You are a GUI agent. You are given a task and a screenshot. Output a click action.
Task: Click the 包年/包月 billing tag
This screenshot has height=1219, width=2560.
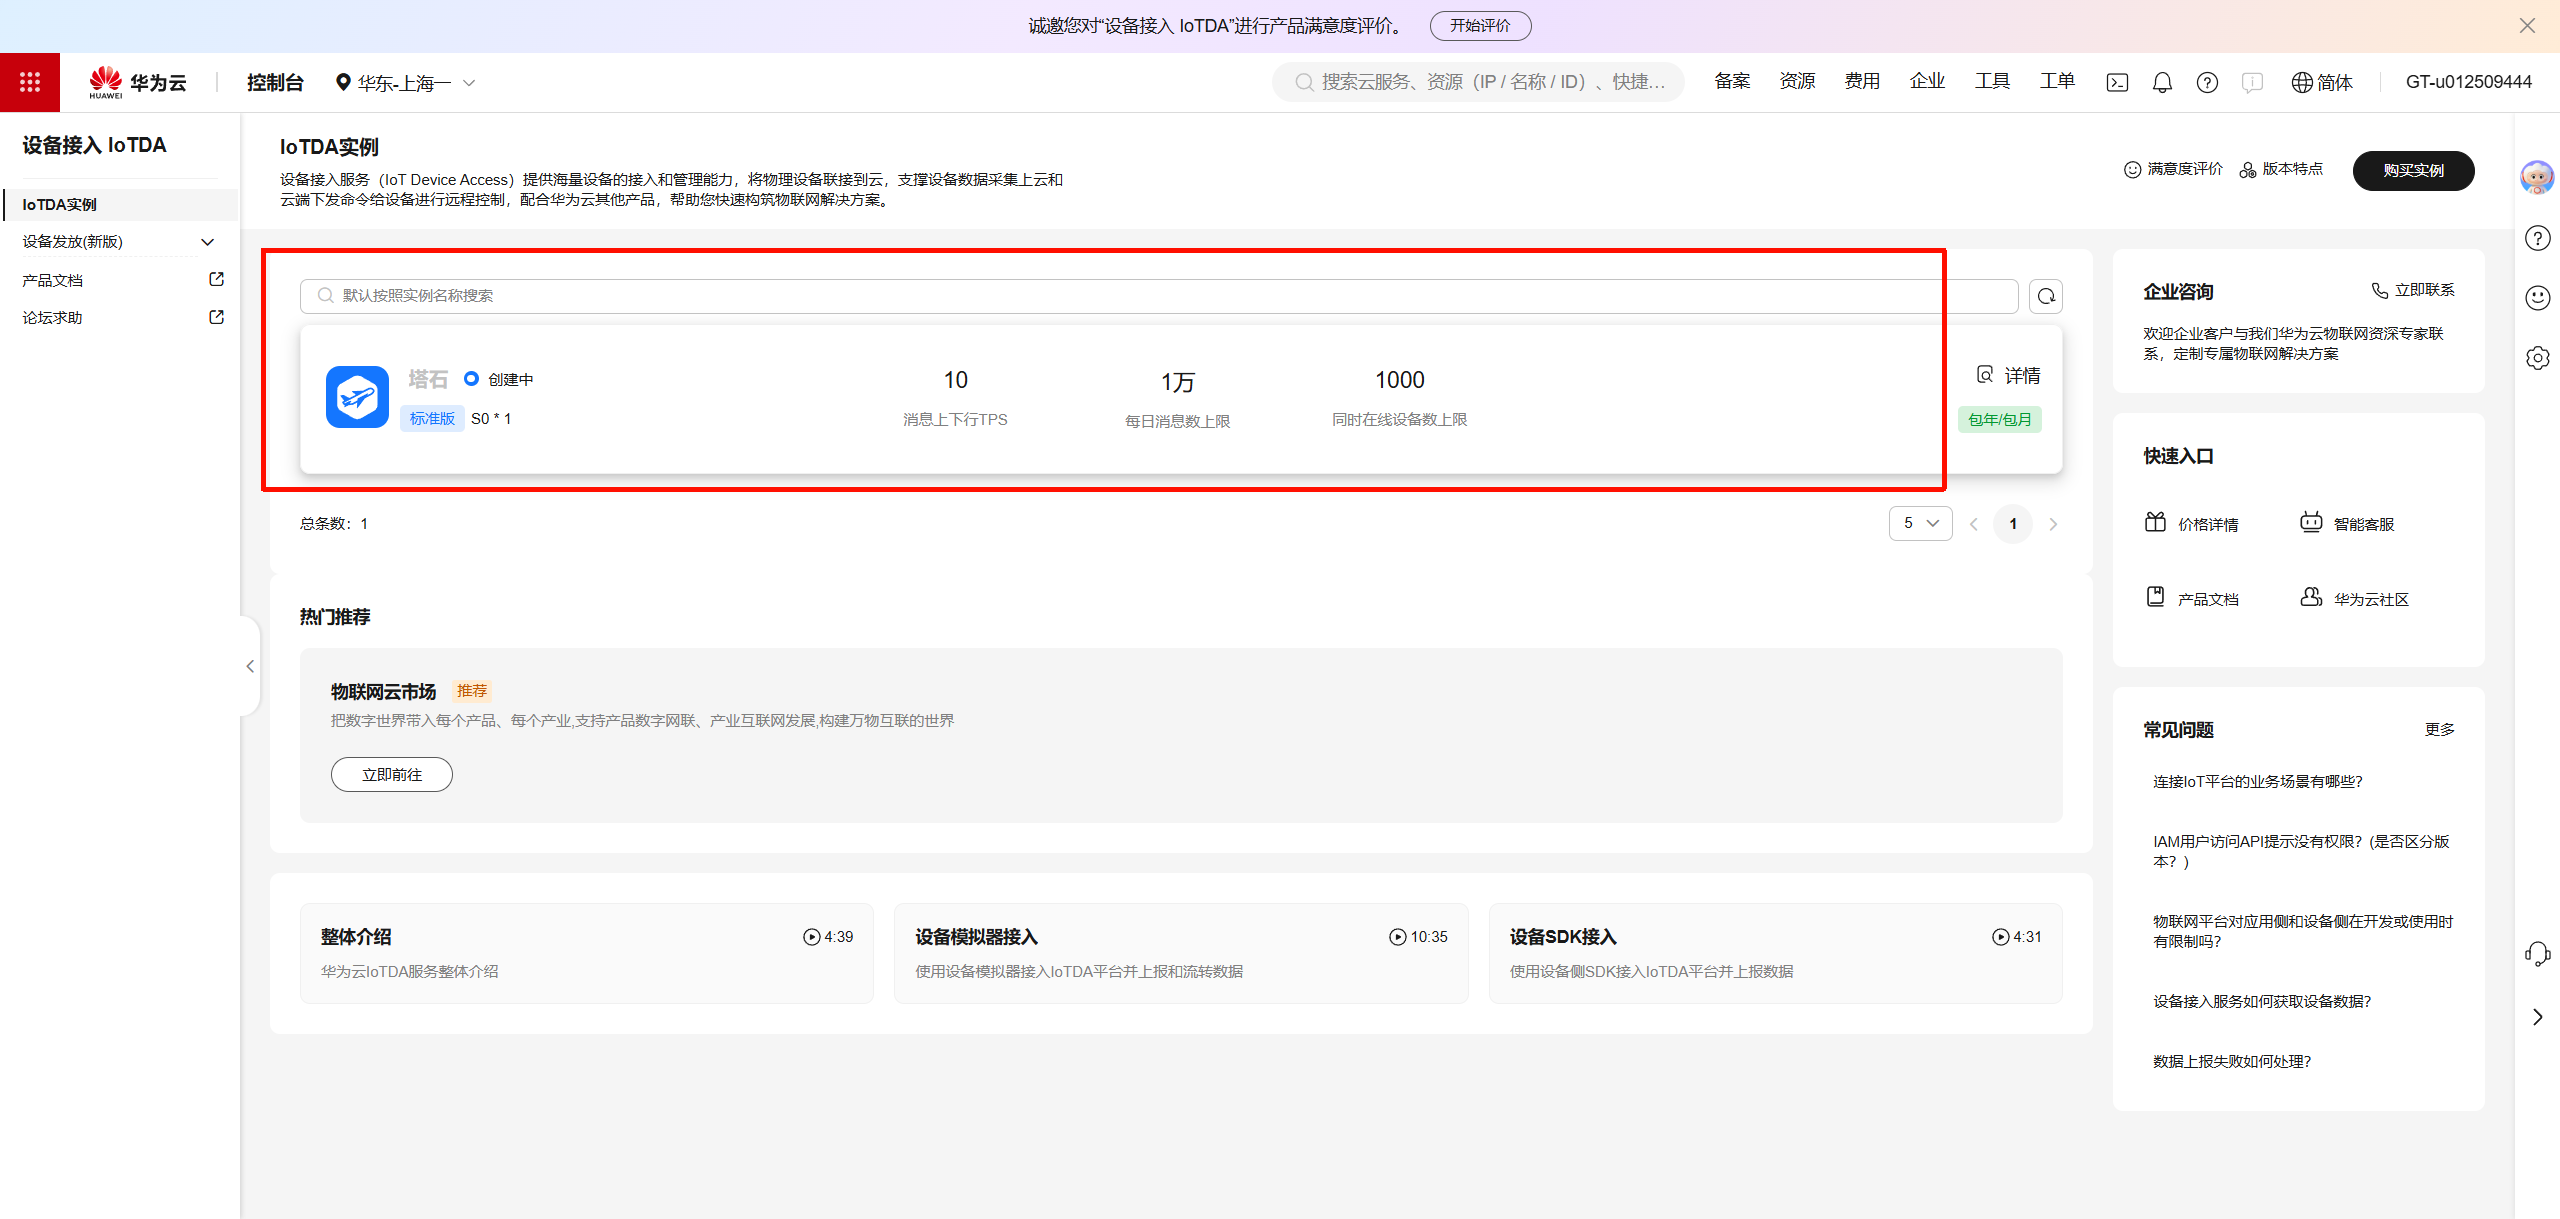[2000, 420]
